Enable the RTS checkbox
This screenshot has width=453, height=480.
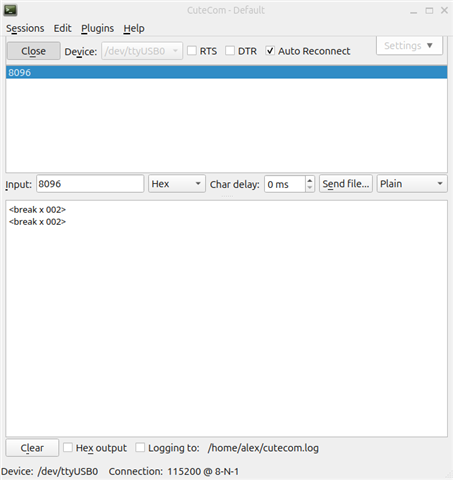click(192, 51)
